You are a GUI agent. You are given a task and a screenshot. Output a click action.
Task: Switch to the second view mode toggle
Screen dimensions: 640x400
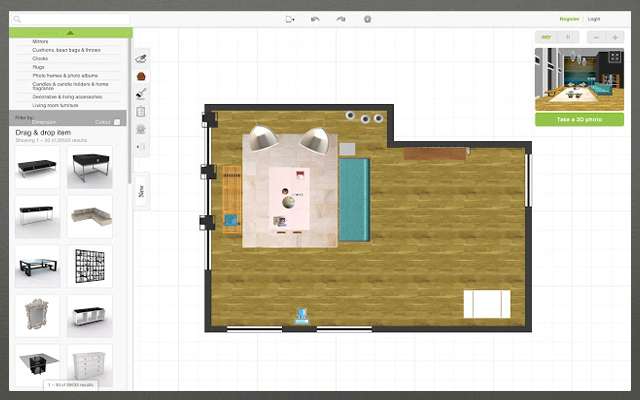567,37
